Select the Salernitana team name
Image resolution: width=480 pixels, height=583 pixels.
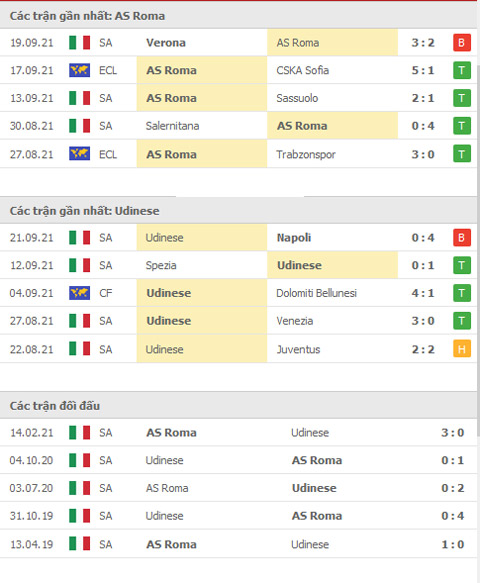pos(173,126)
